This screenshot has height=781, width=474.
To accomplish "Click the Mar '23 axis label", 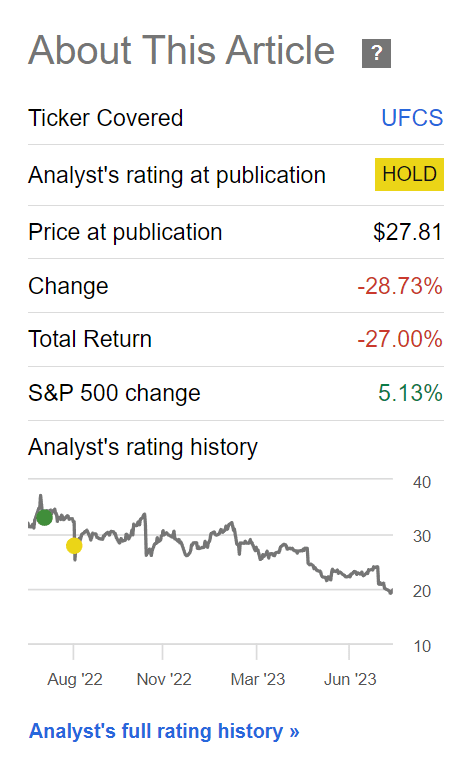I will point(258,679).
